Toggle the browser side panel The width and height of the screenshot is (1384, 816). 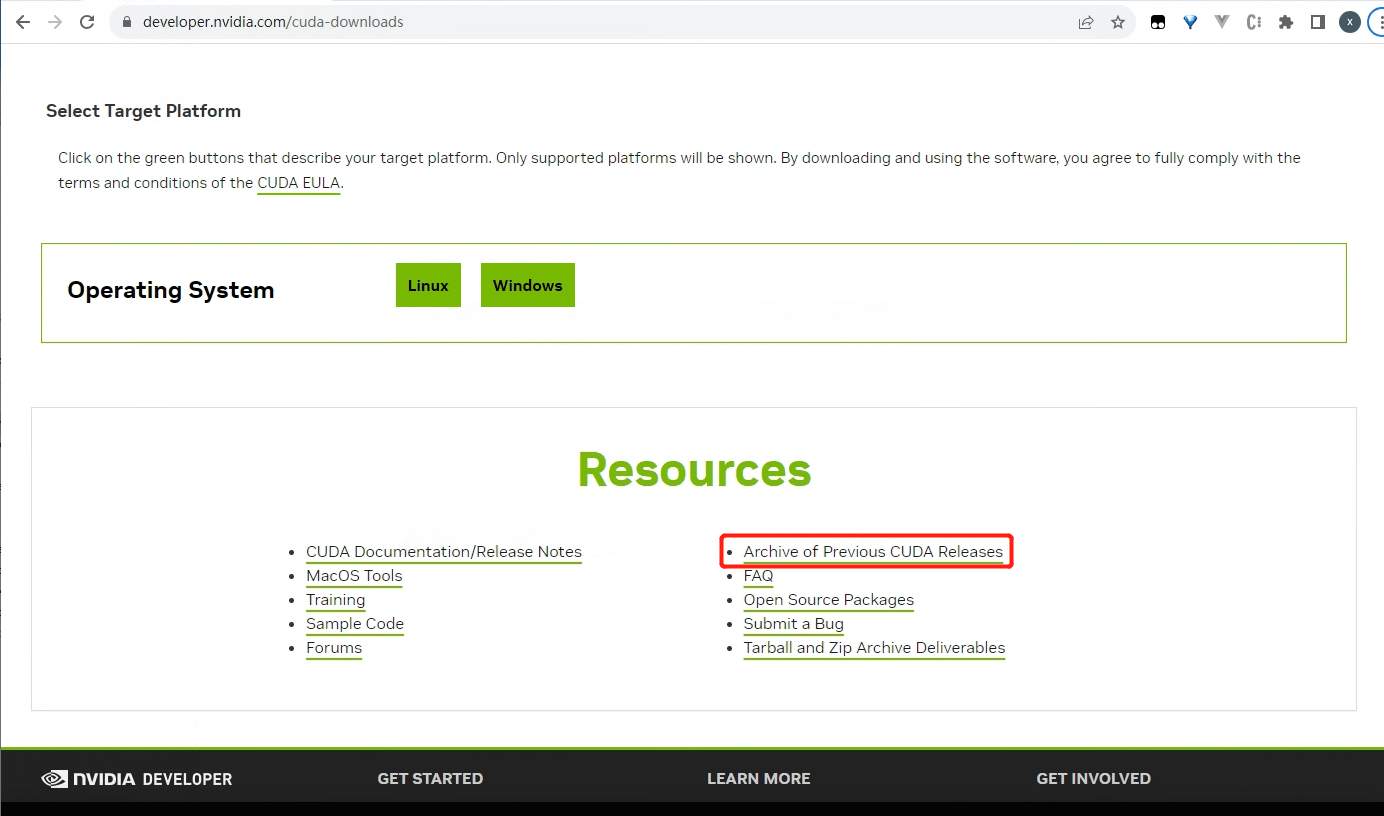(x=1318, y=22)
